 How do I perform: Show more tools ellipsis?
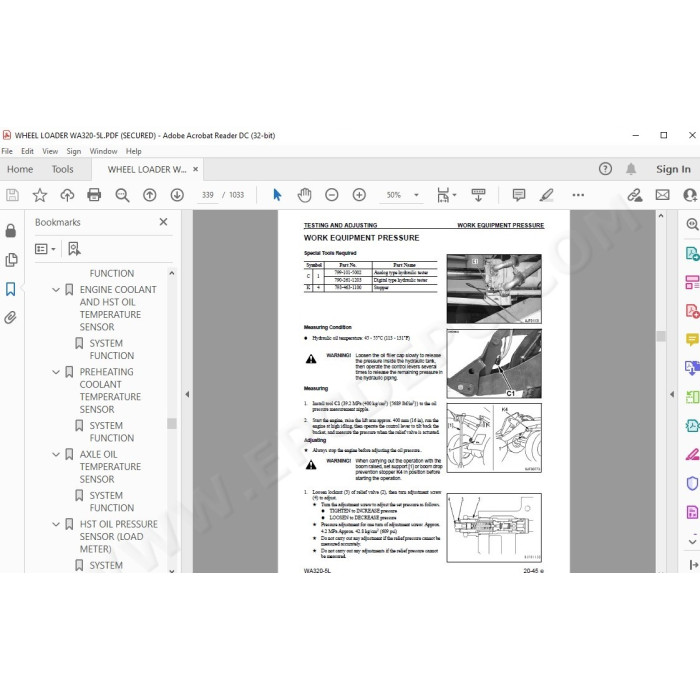578,195
